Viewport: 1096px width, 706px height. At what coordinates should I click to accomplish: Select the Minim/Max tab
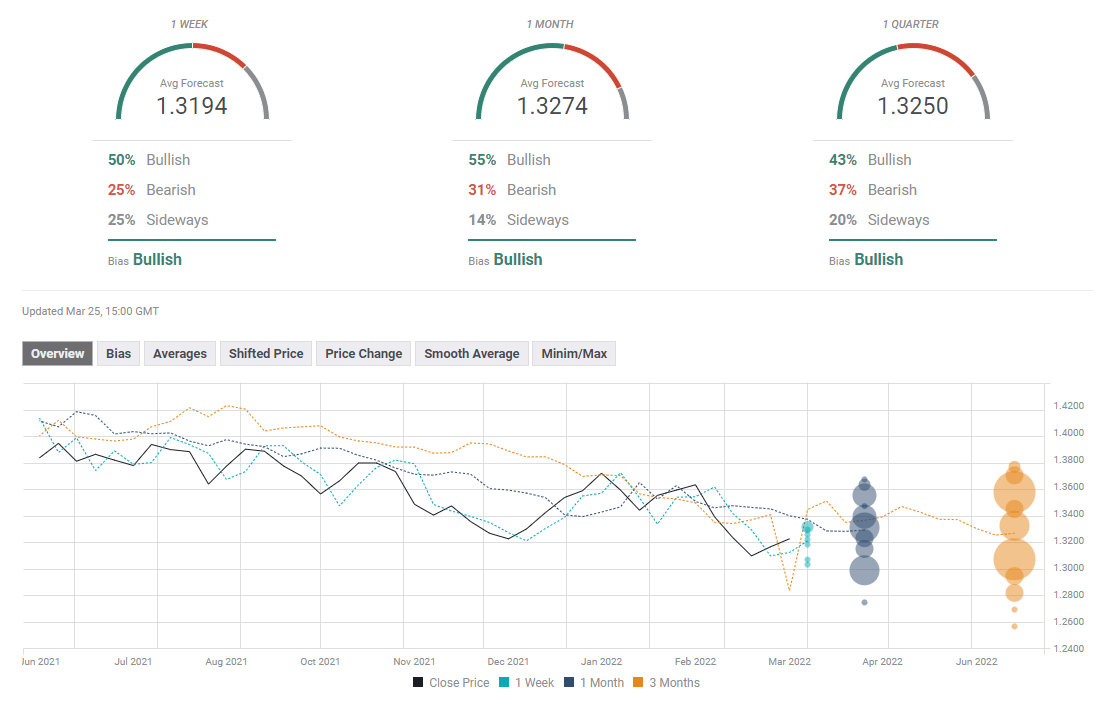click(x=574, y=353)
